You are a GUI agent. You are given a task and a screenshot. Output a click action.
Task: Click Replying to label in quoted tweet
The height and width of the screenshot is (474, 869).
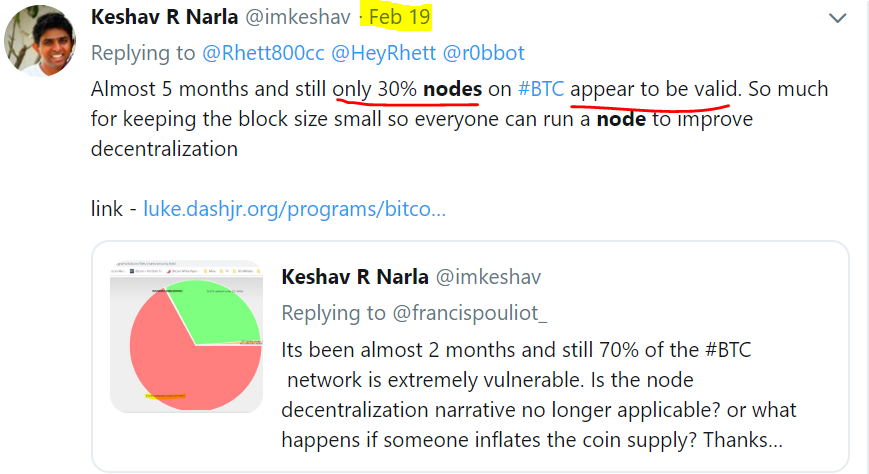pos(333,313)
